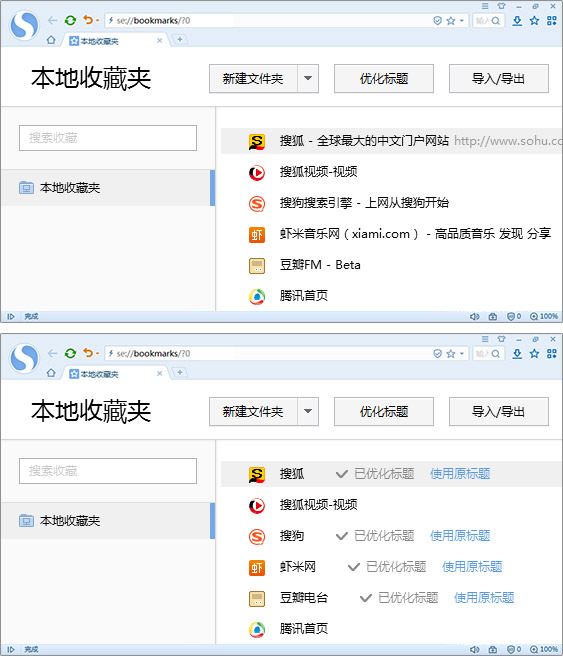Open the apps grid icon in the lower window
563x656 pixels.
pos(552,354)
